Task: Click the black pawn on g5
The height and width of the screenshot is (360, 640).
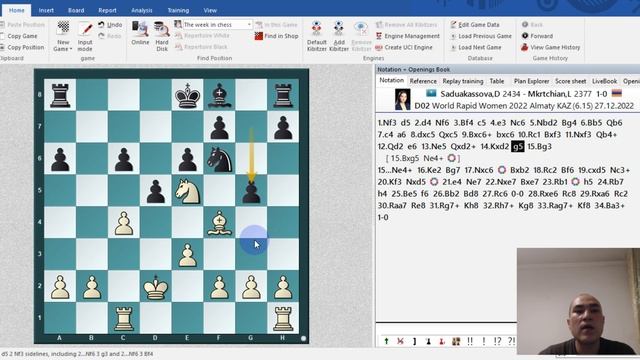Action: tap(251, 191)
